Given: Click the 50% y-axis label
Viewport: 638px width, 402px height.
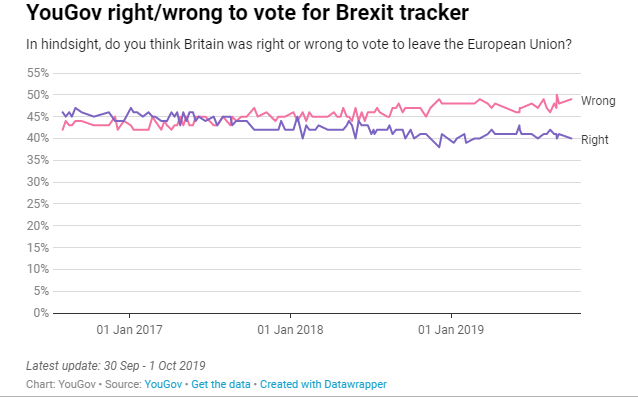Looking at the screenshot, I should (x=36, y=96).
